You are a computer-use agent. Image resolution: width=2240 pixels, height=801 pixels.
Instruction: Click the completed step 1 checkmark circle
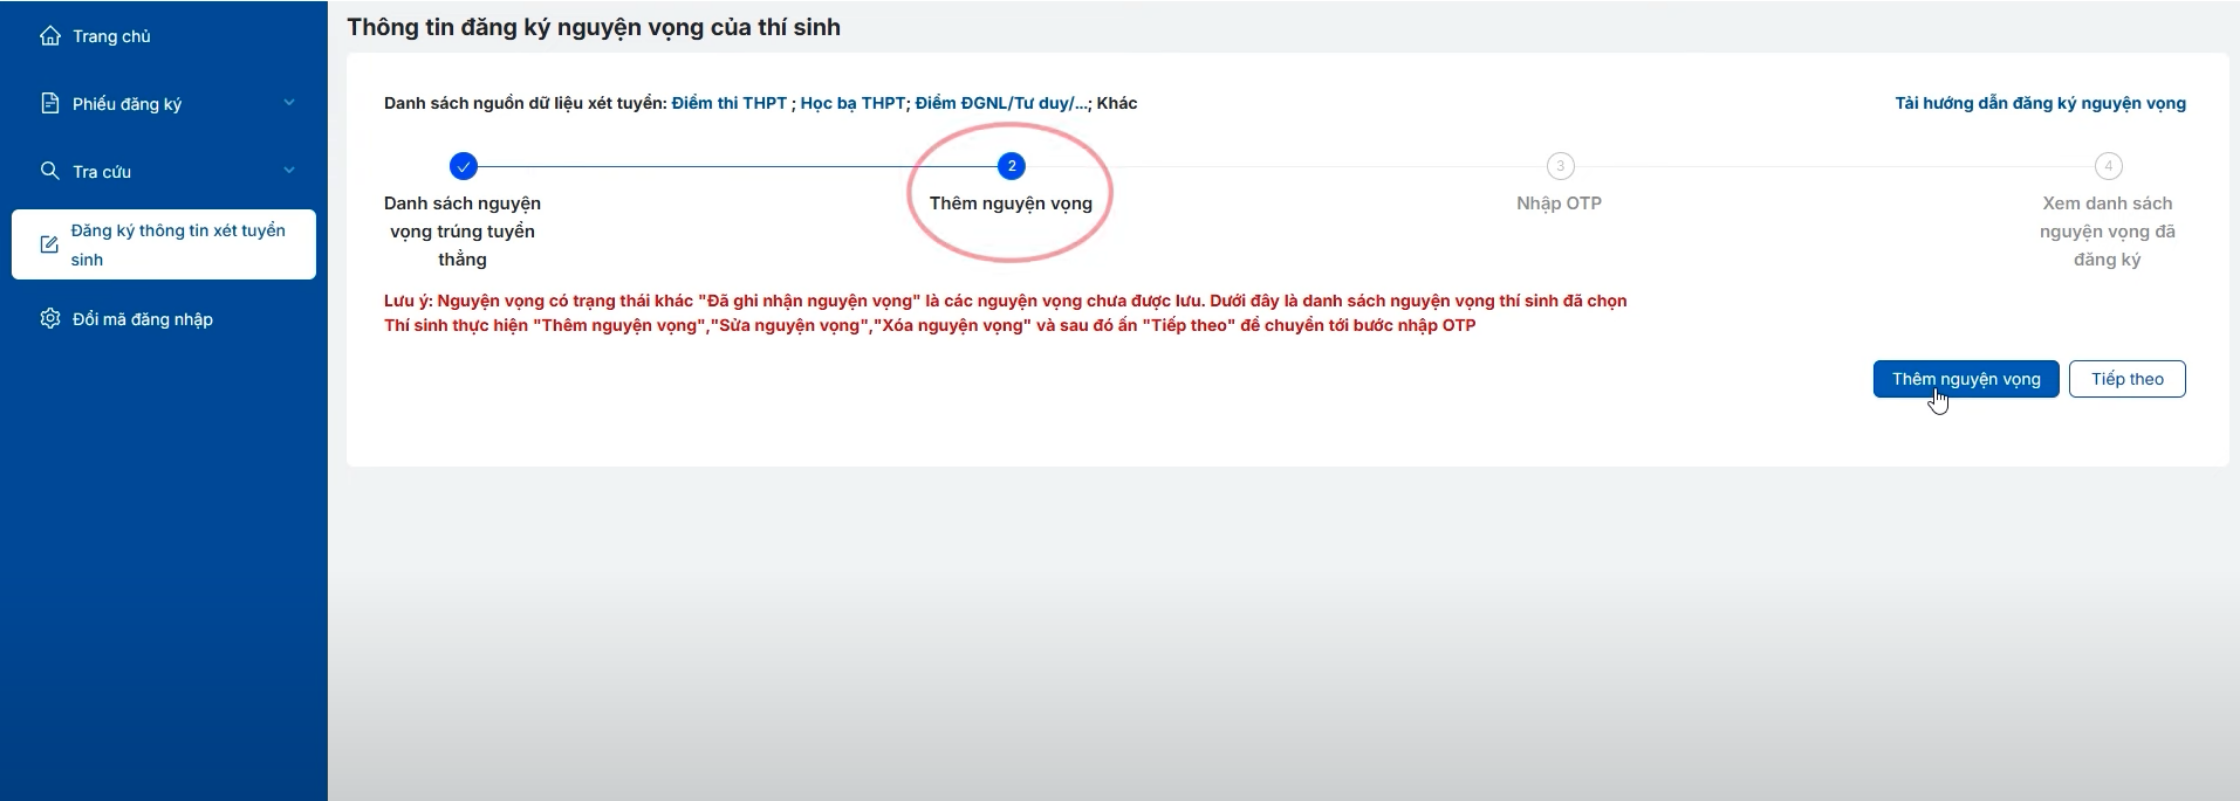[463, 166]
